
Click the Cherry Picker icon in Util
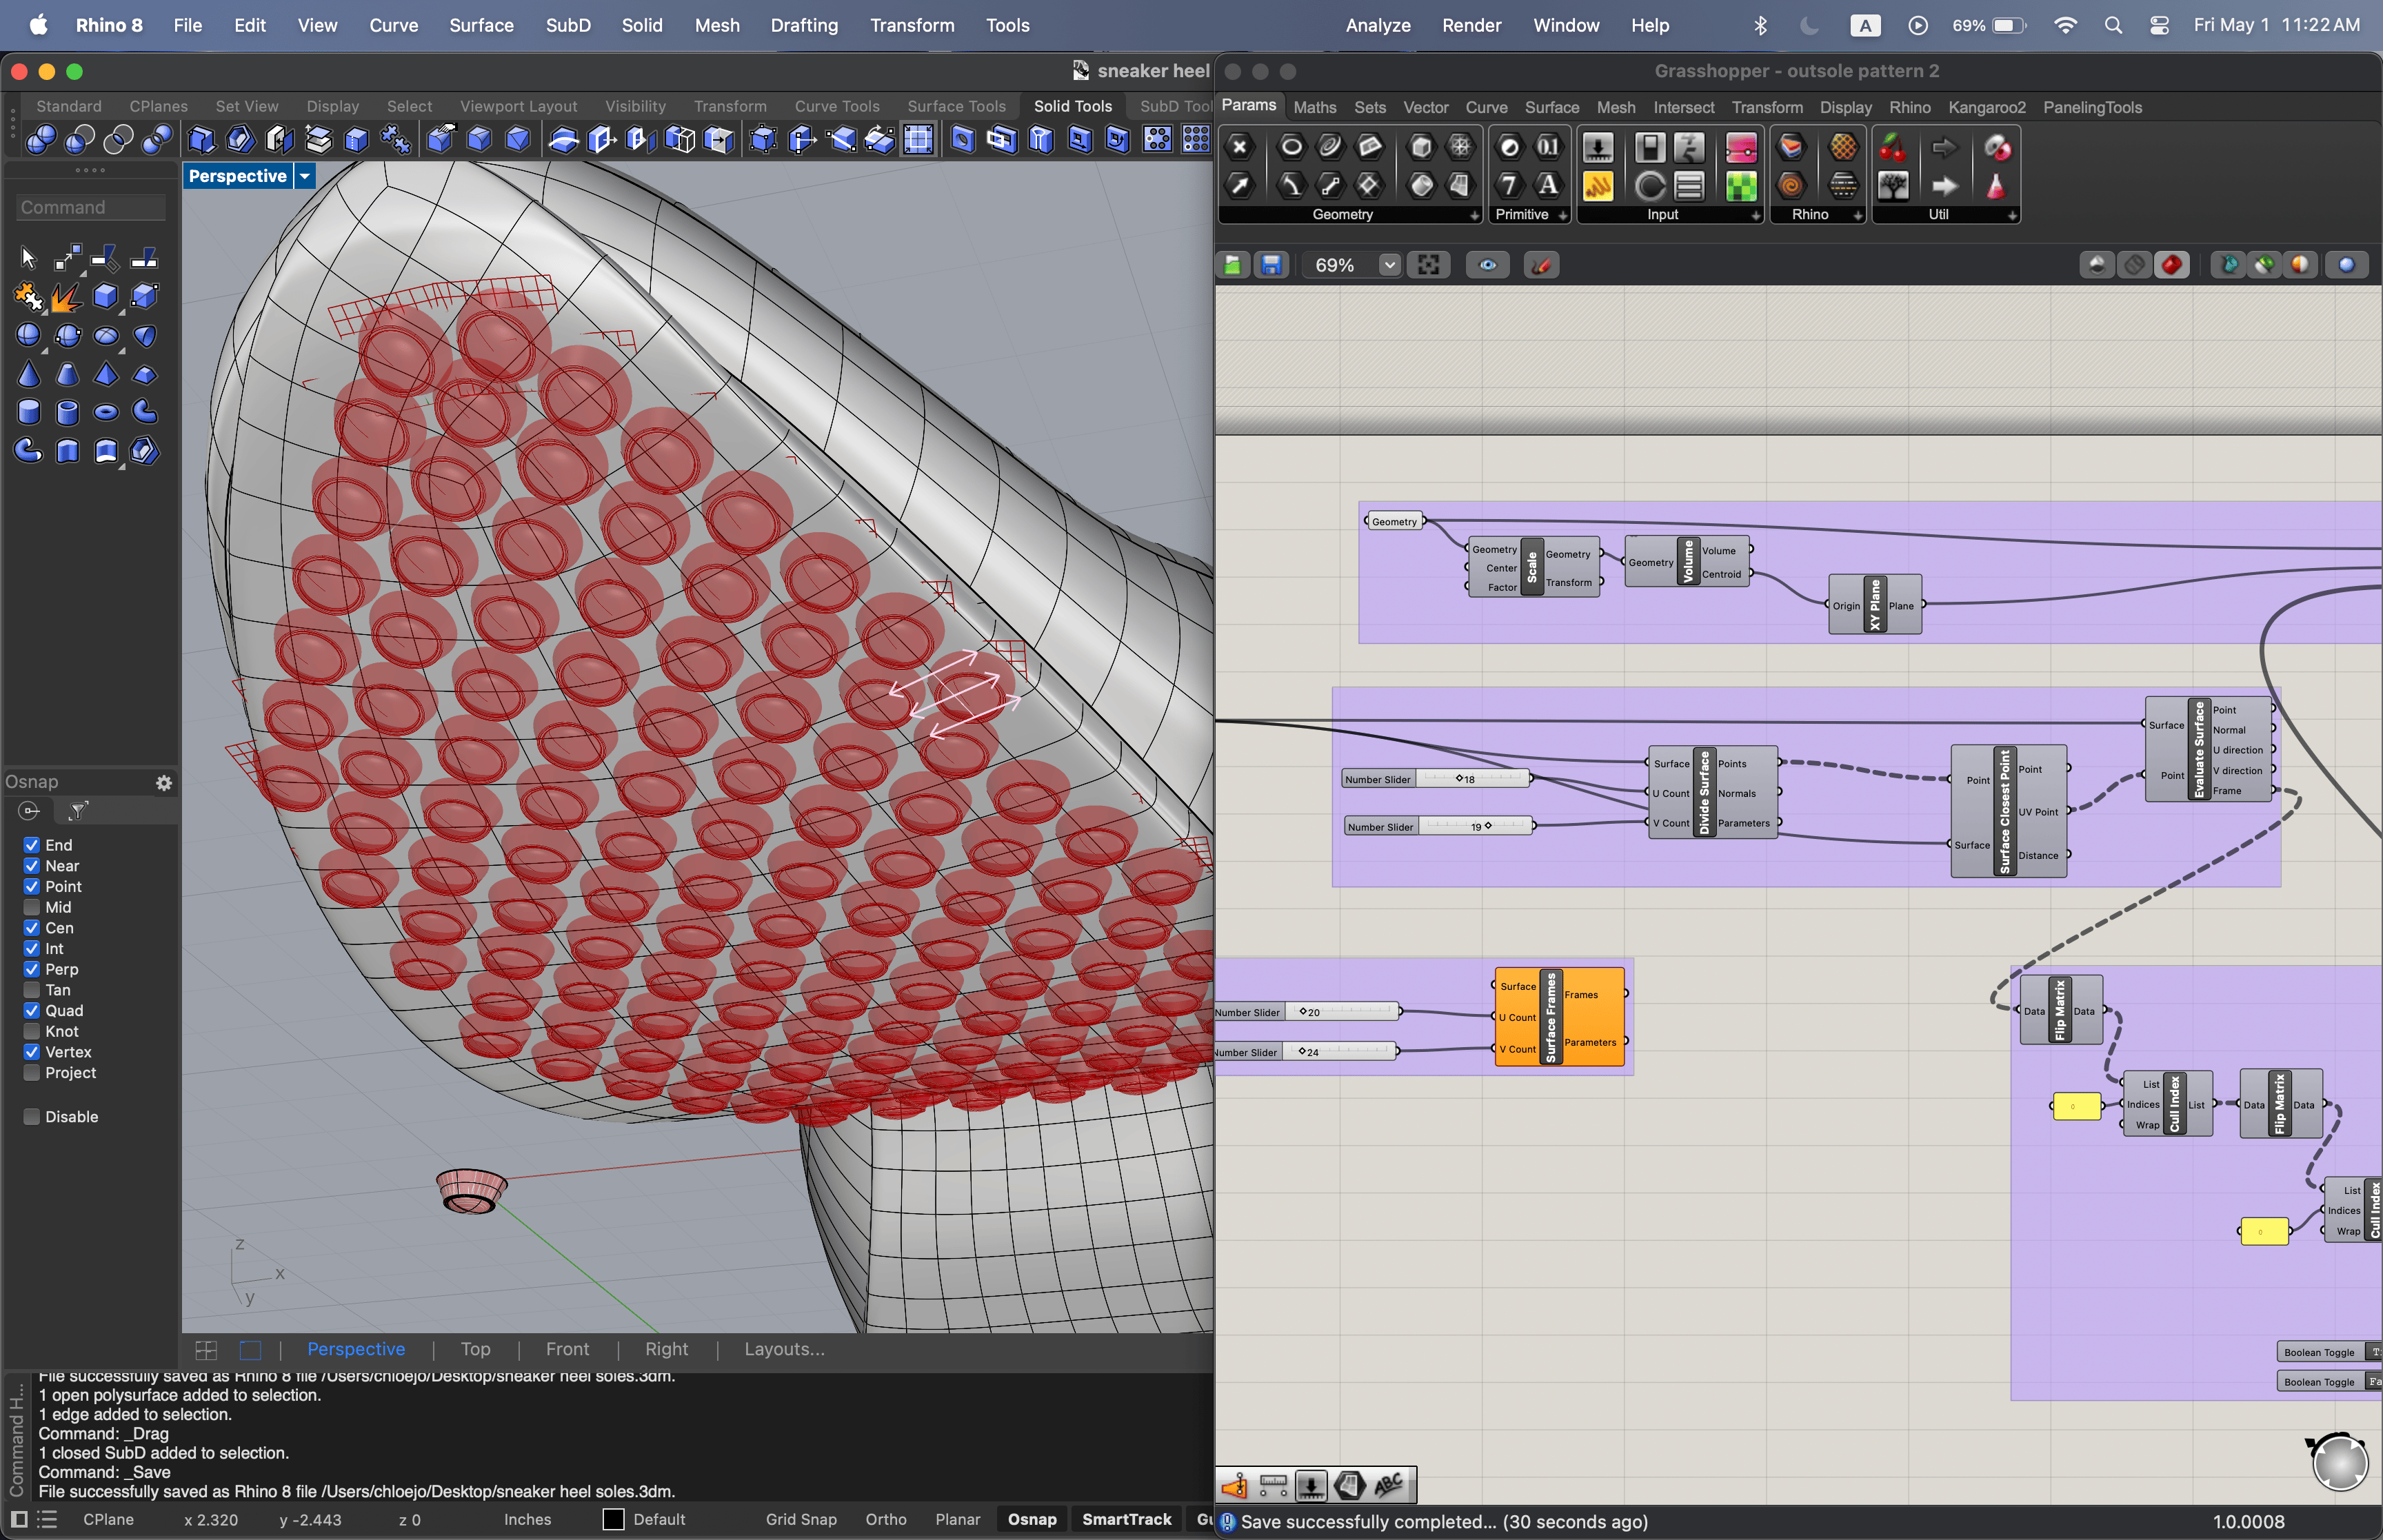pos(1893,148)
